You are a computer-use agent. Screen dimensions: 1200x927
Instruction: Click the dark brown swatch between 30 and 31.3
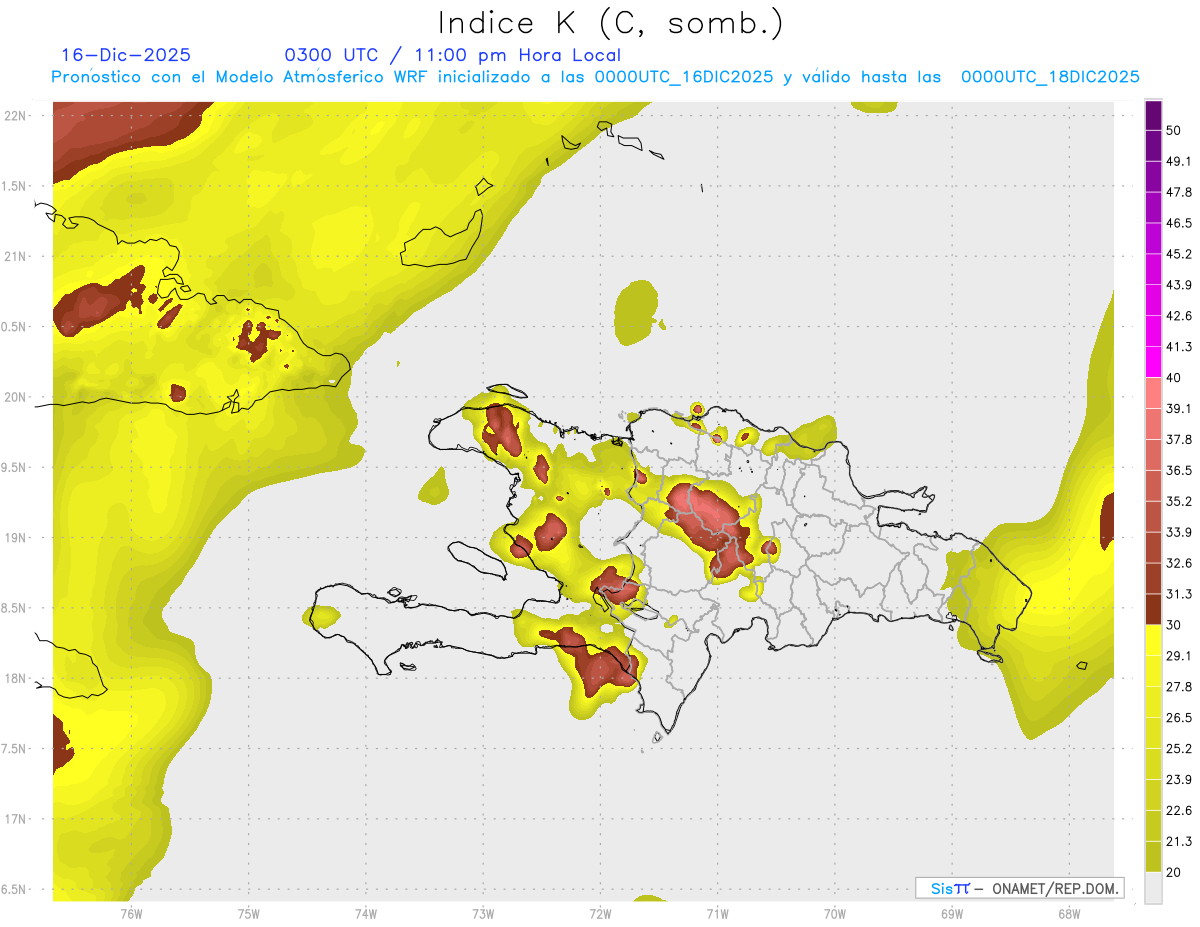click(1154, 609)
